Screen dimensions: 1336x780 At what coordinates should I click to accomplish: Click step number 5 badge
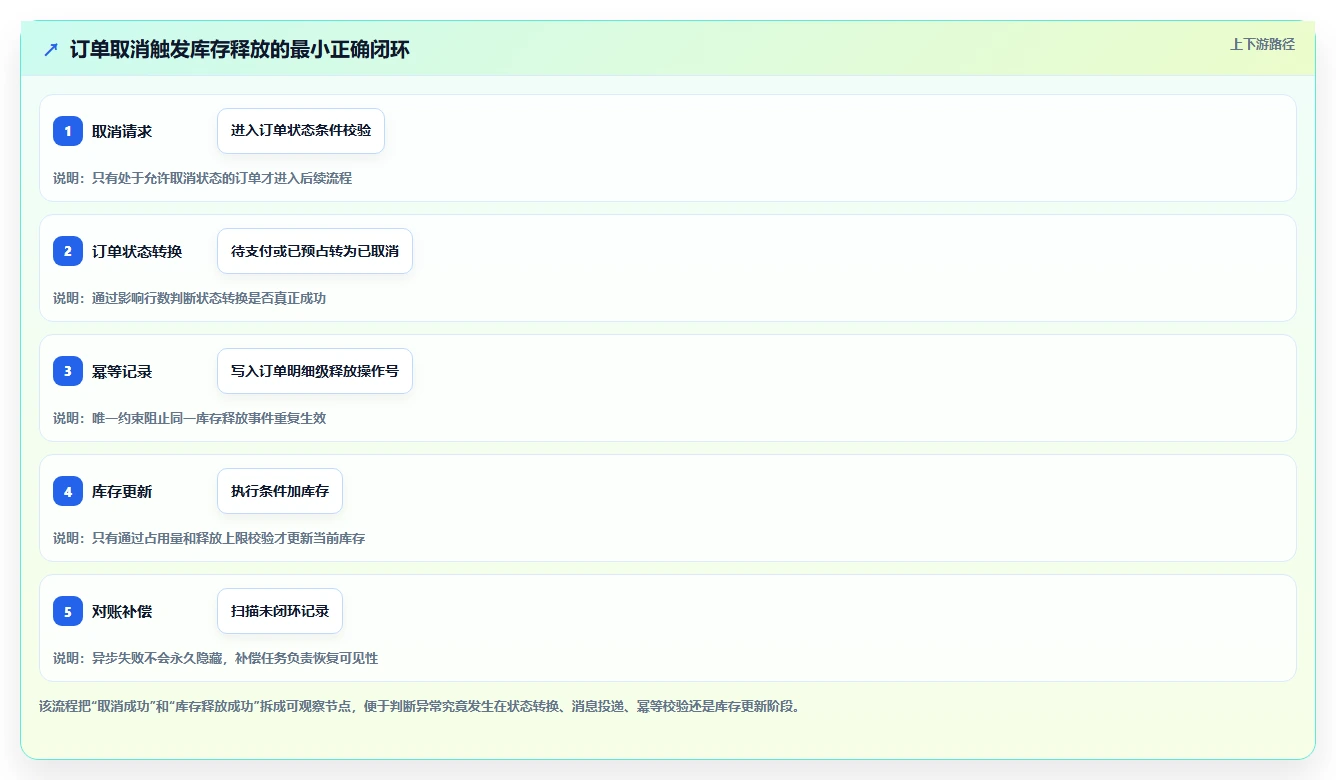(x=68, y=611)
